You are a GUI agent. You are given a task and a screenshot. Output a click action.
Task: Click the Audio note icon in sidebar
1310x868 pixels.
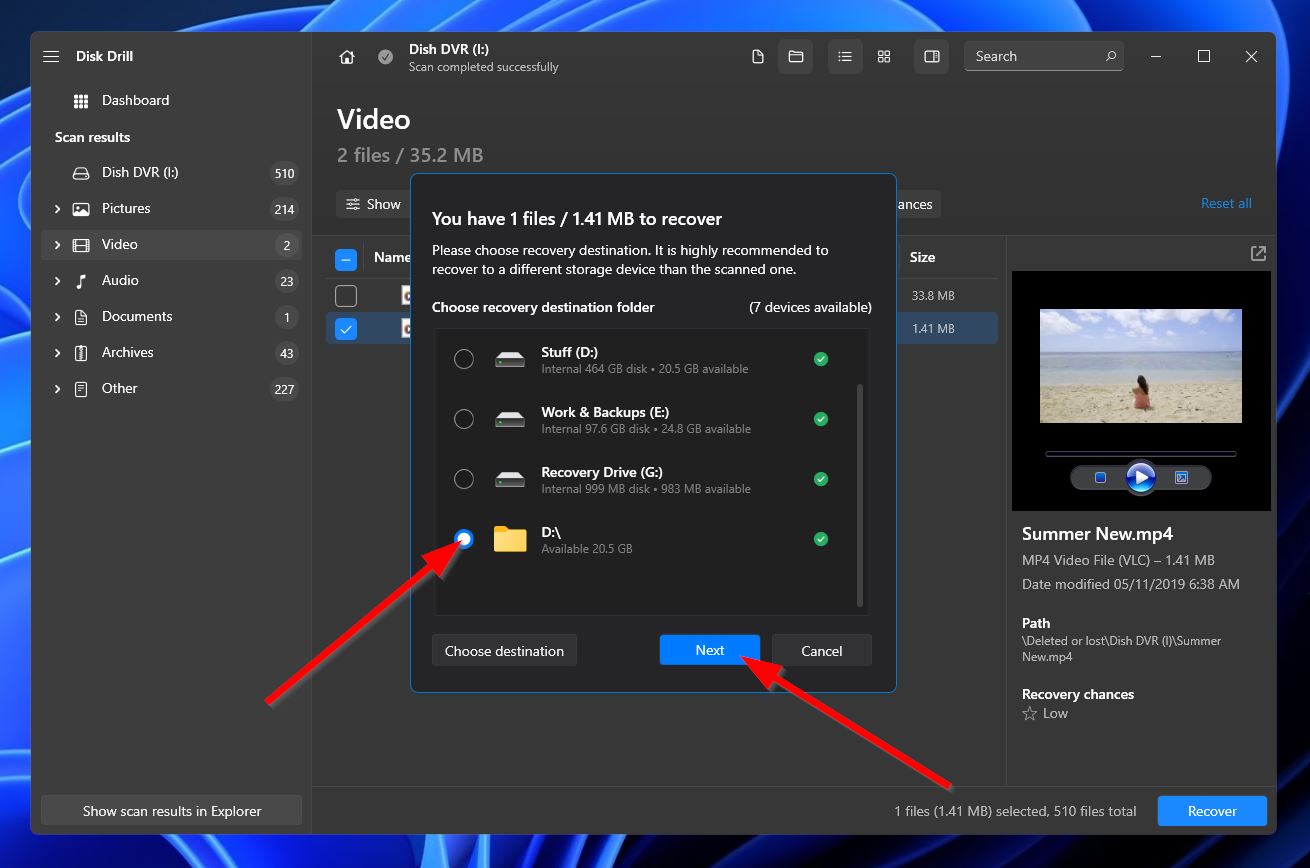[81, 281]
